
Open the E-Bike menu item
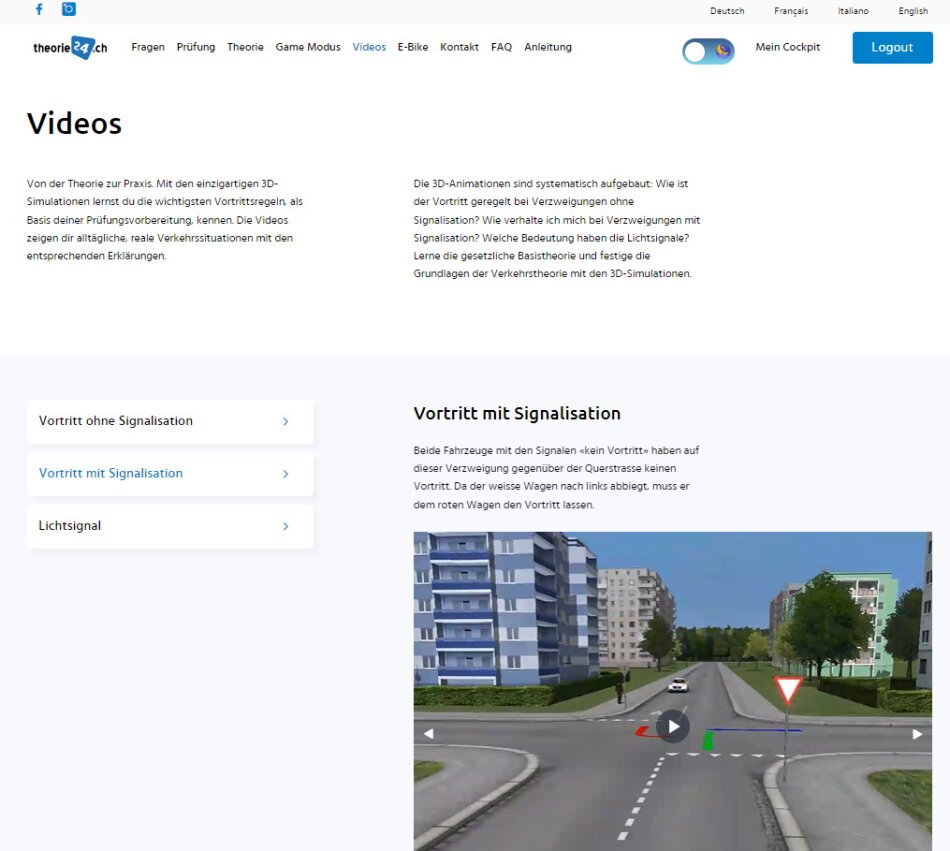[x=413, y=47]
